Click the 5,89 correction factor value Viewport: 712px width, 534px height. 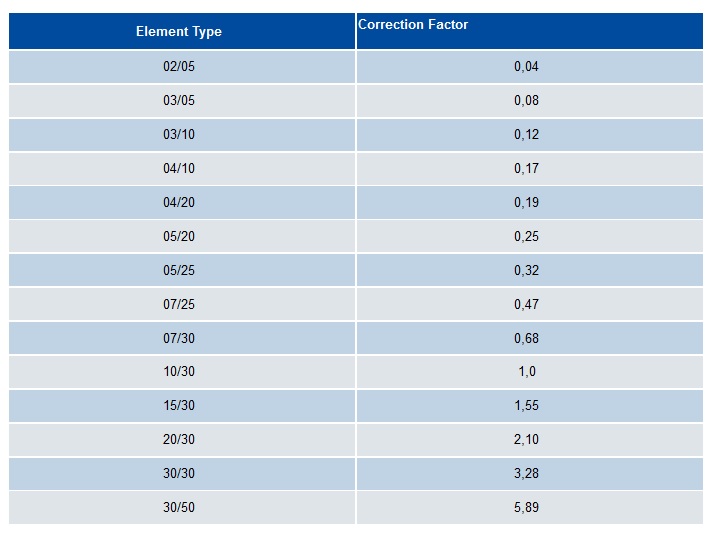coord(526,507)
